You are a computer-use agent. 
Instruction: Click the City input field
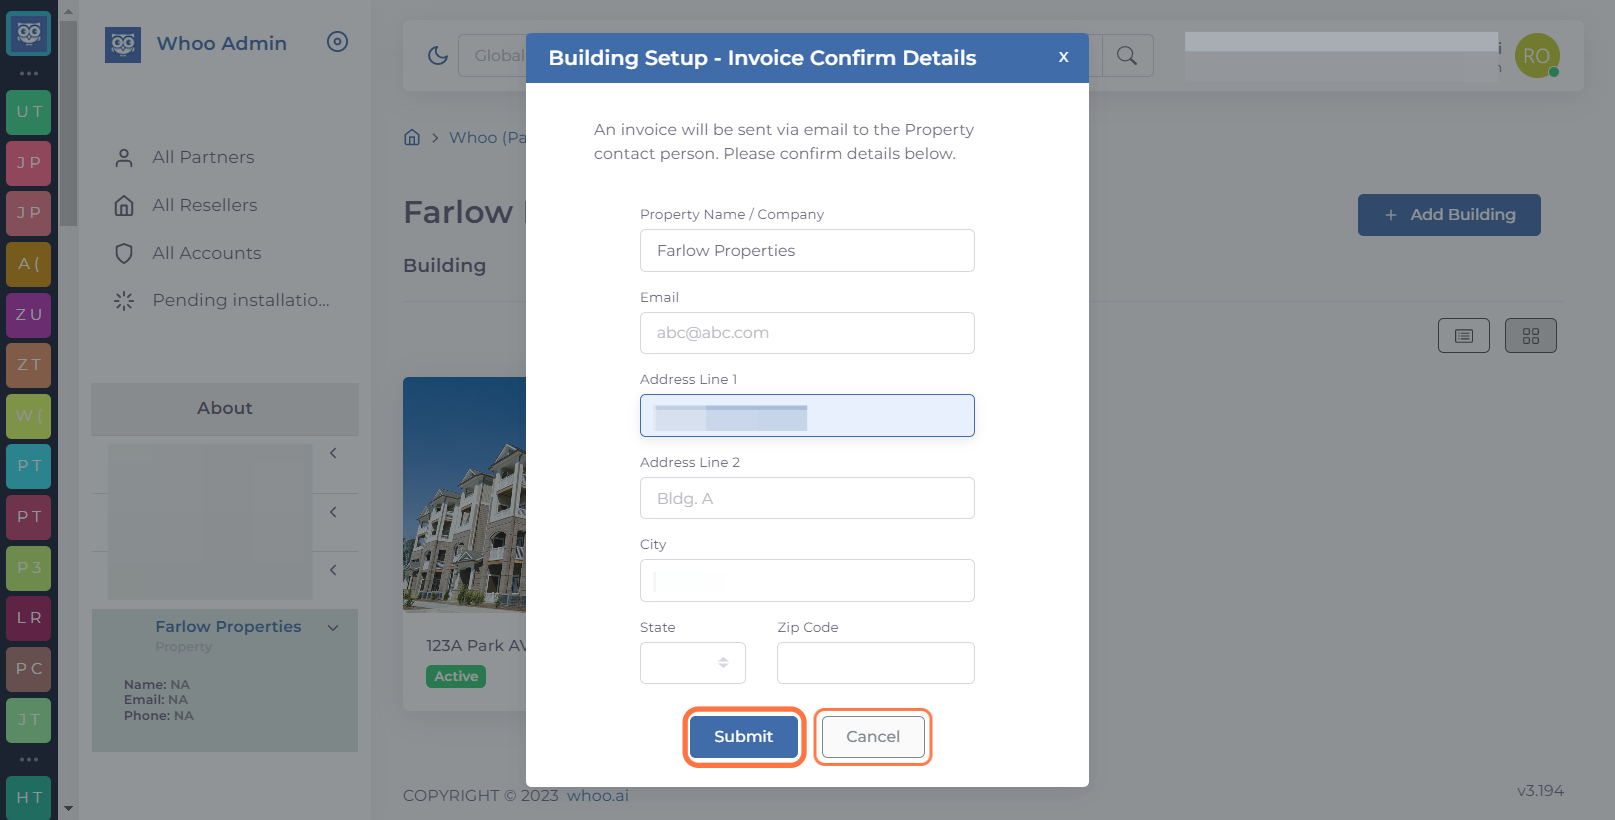coord(807,581)
